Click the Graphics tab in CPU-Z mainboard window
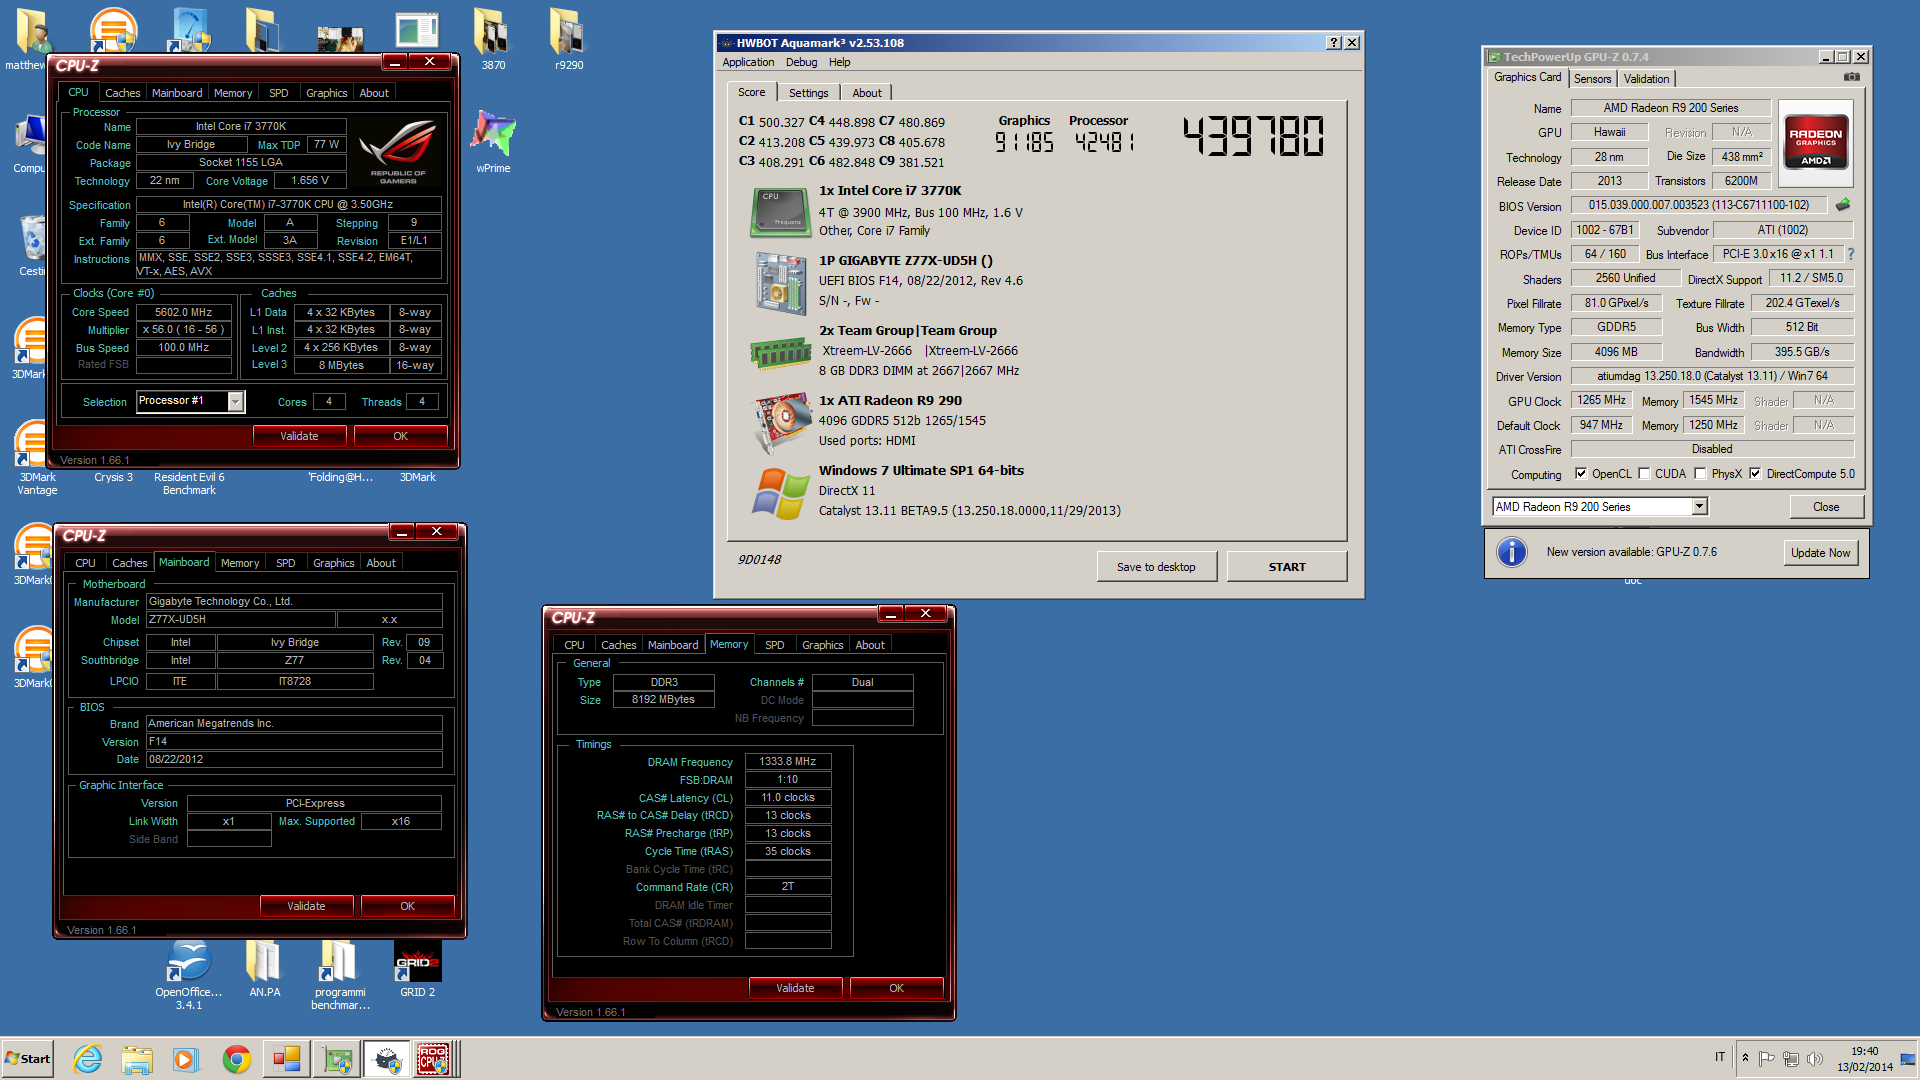The width and height of the screenshot is (1920, 1080). pos(333,563)
